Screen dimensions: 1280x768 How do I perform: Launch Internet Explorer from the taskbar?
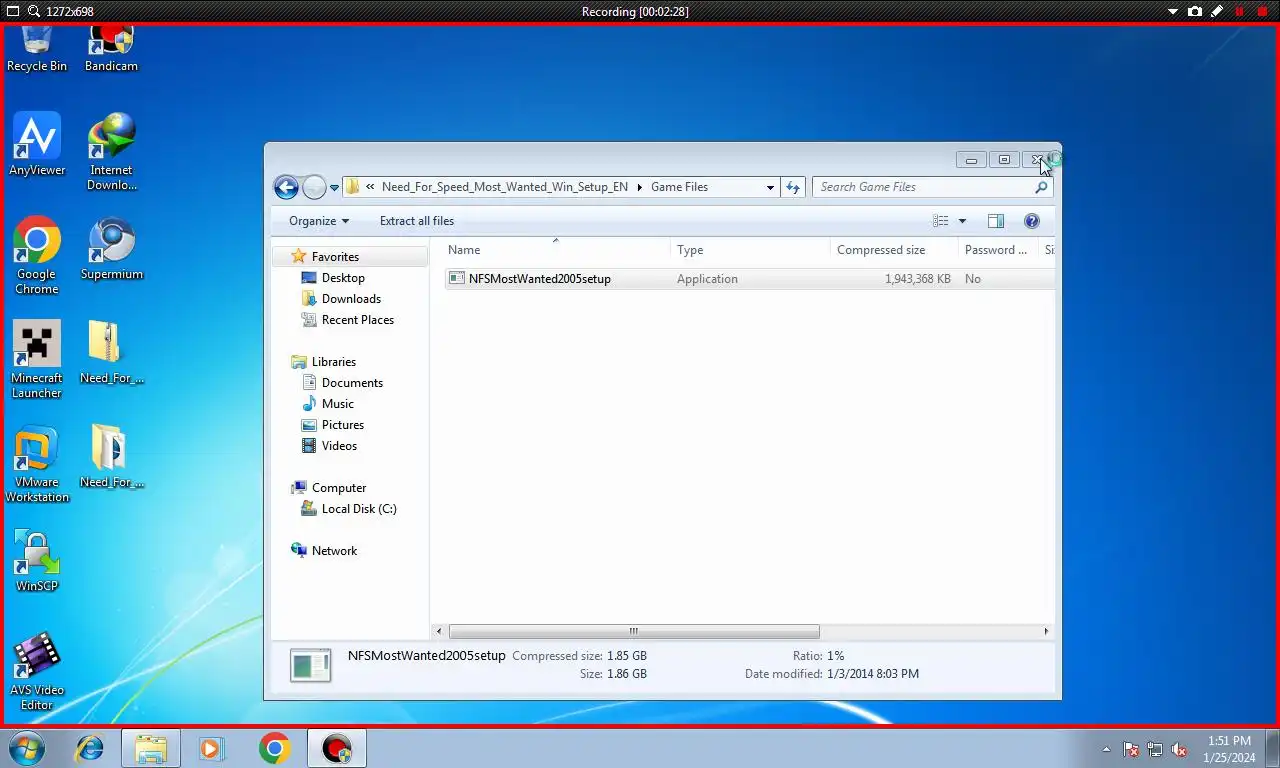coord(90,748)
